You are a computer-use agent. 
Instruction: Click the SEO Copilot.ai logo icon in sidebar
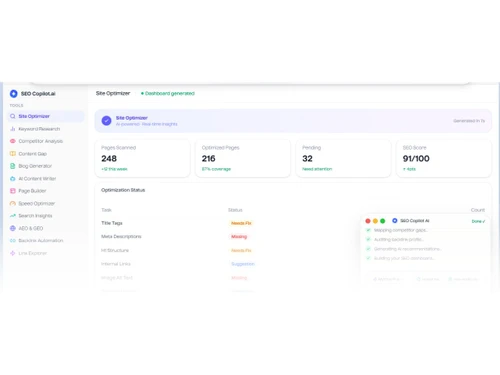tap(14, 94)
